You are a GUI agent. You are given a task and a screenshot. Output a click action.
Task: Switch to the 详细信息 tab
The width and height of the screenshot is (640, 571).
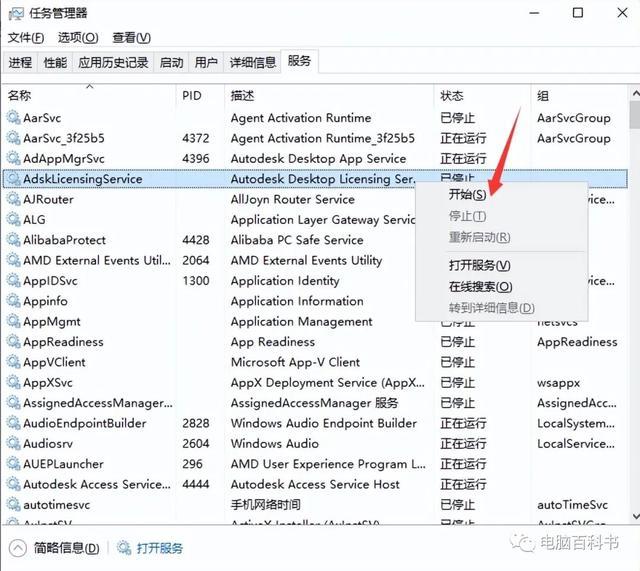tap(253, 62)
